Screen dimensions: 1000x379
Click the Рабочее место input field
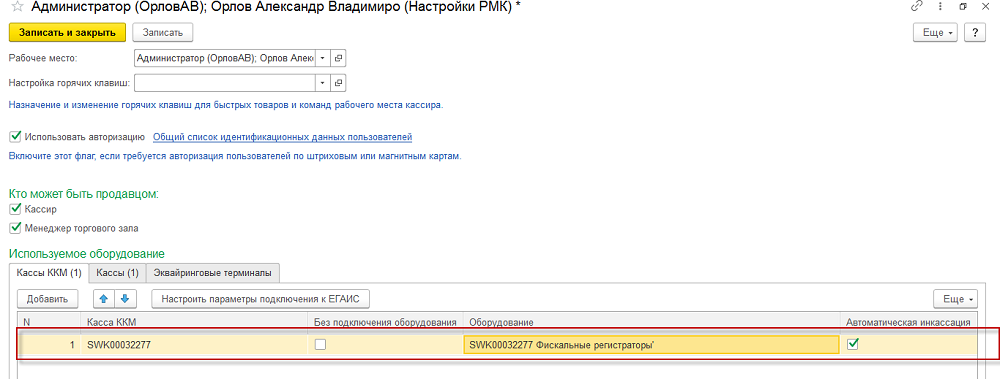pyautogui.click(x=225, y=58)
